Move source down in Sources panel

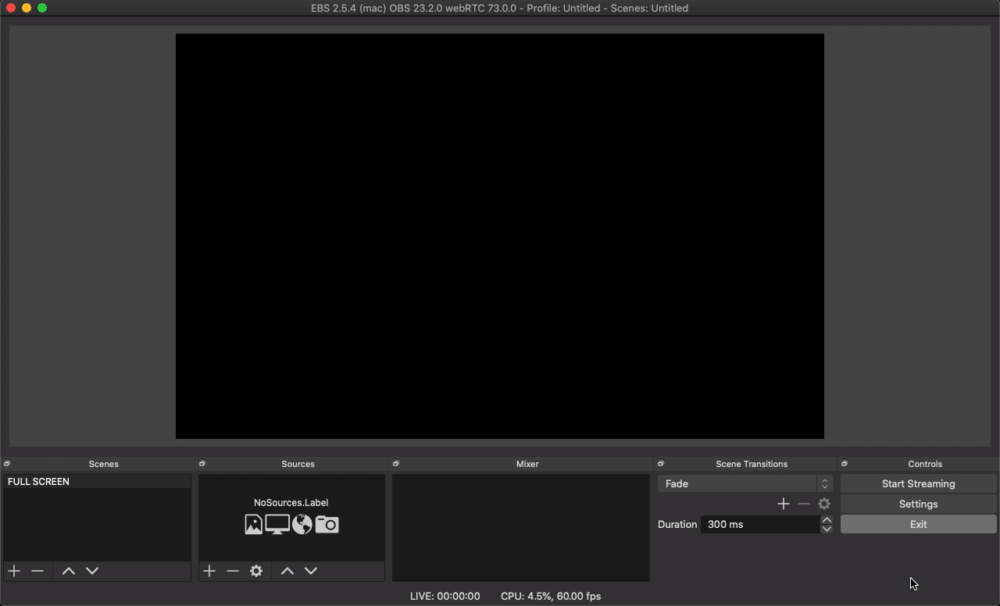click(x=311, y=571)
